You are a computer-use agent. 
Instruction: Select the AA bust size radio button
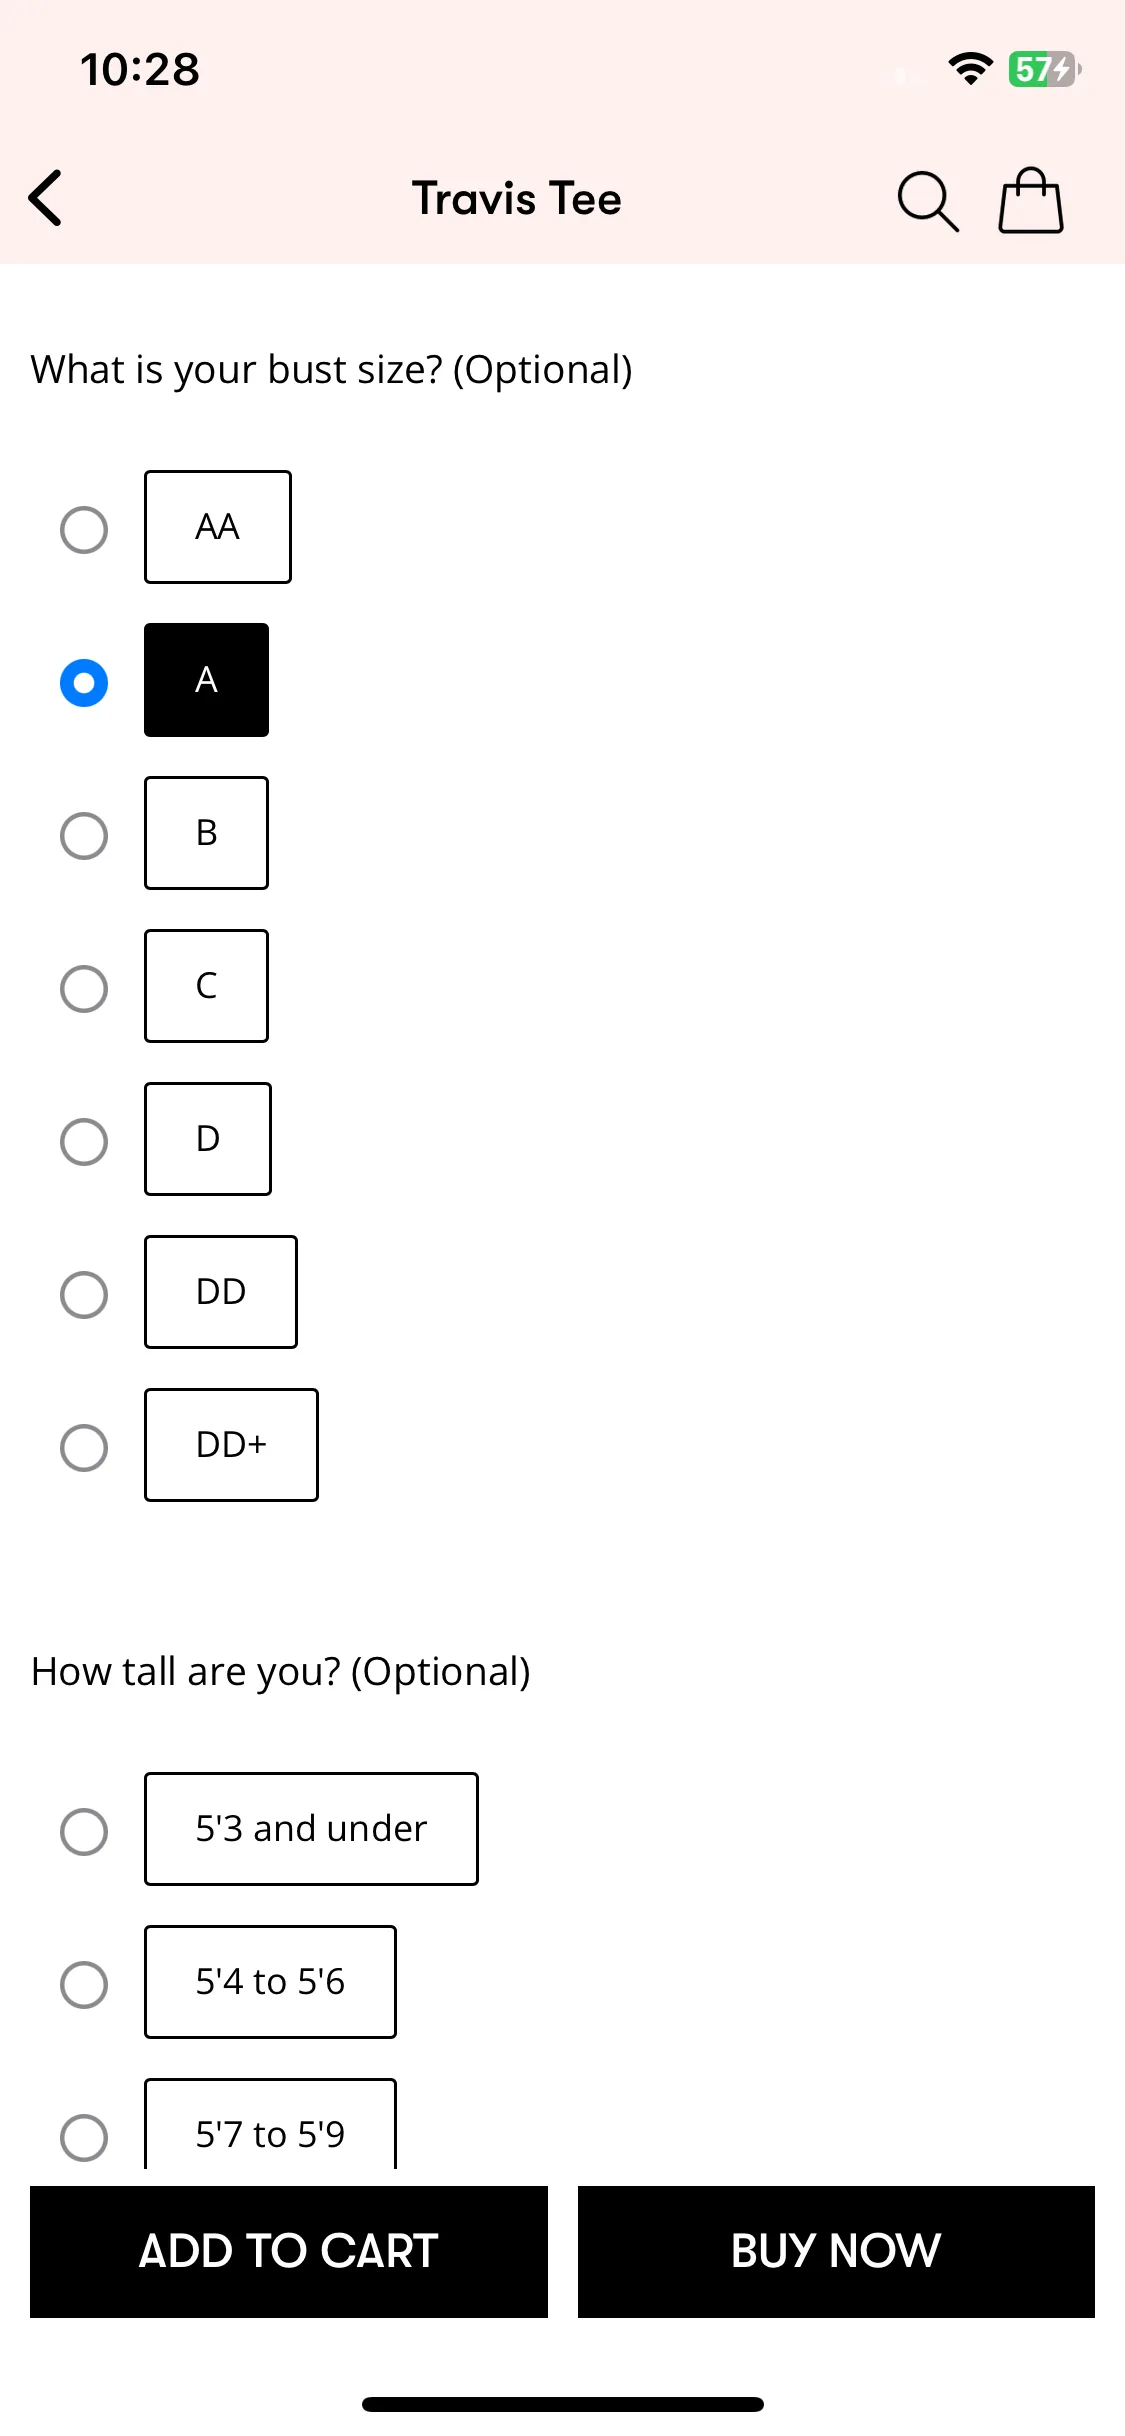(x=84, y=529)
